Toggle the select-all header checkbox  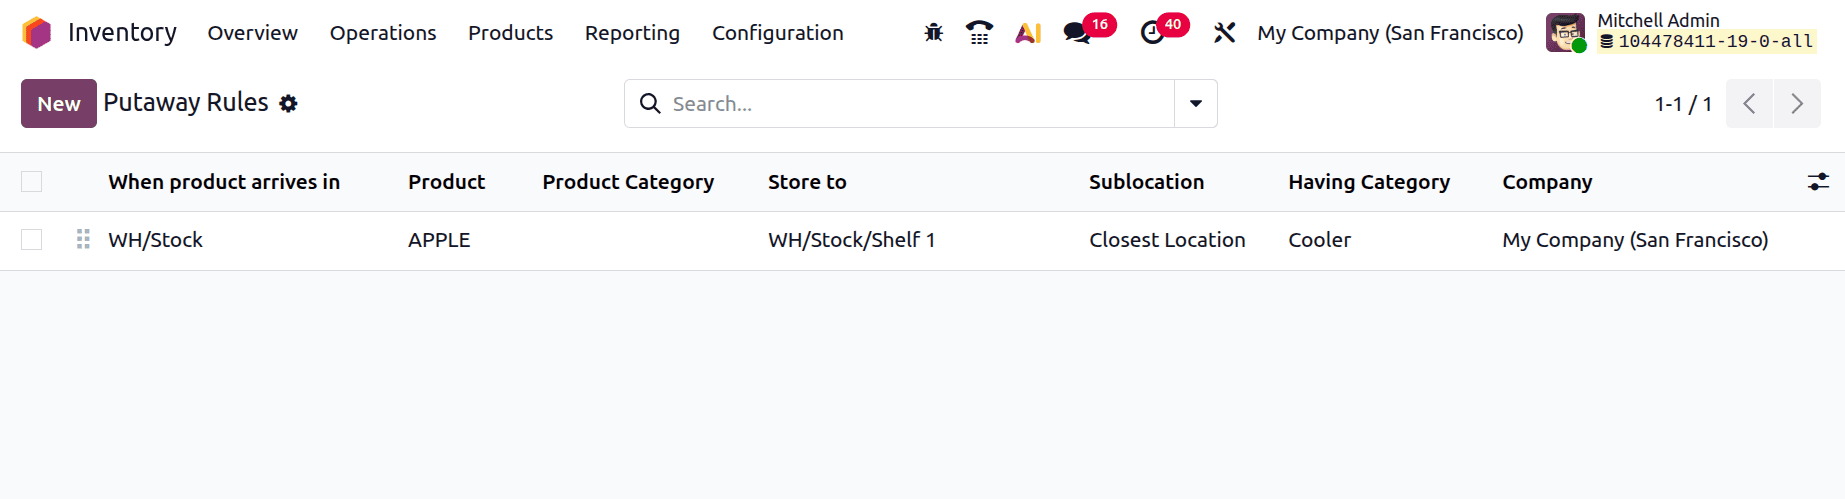(x=32, y=182)
